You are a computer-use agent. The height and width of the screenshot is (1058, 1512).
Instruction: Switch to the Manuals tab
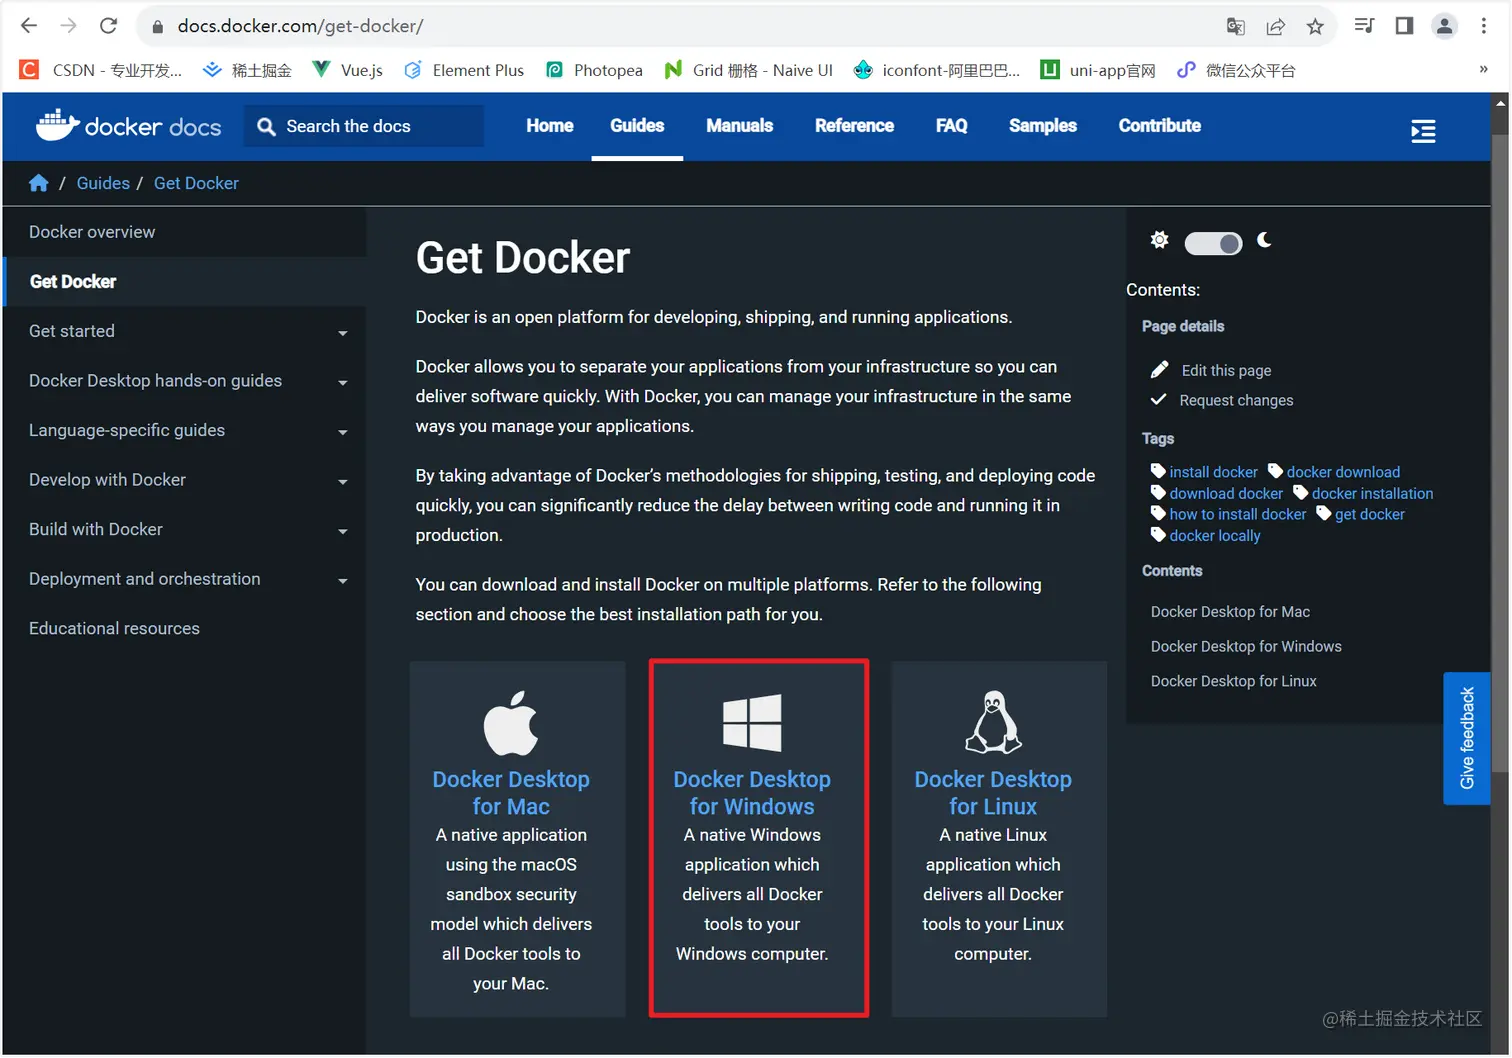point(739,126)
